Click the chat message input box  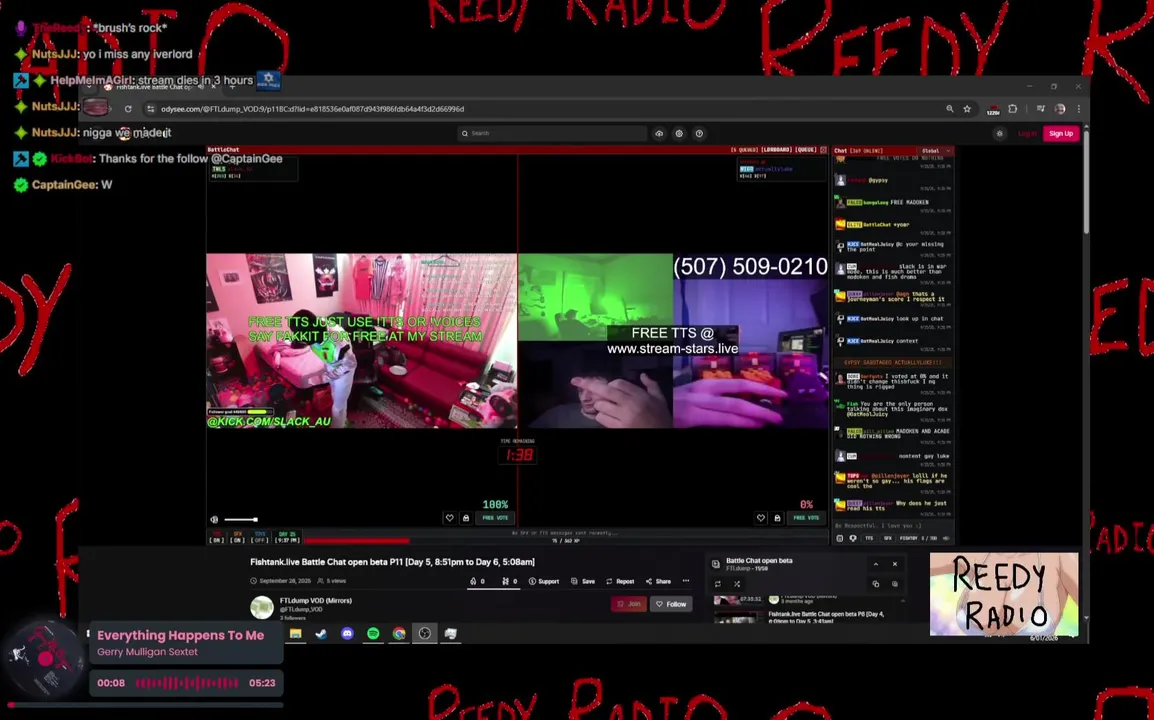coord(892,526)
